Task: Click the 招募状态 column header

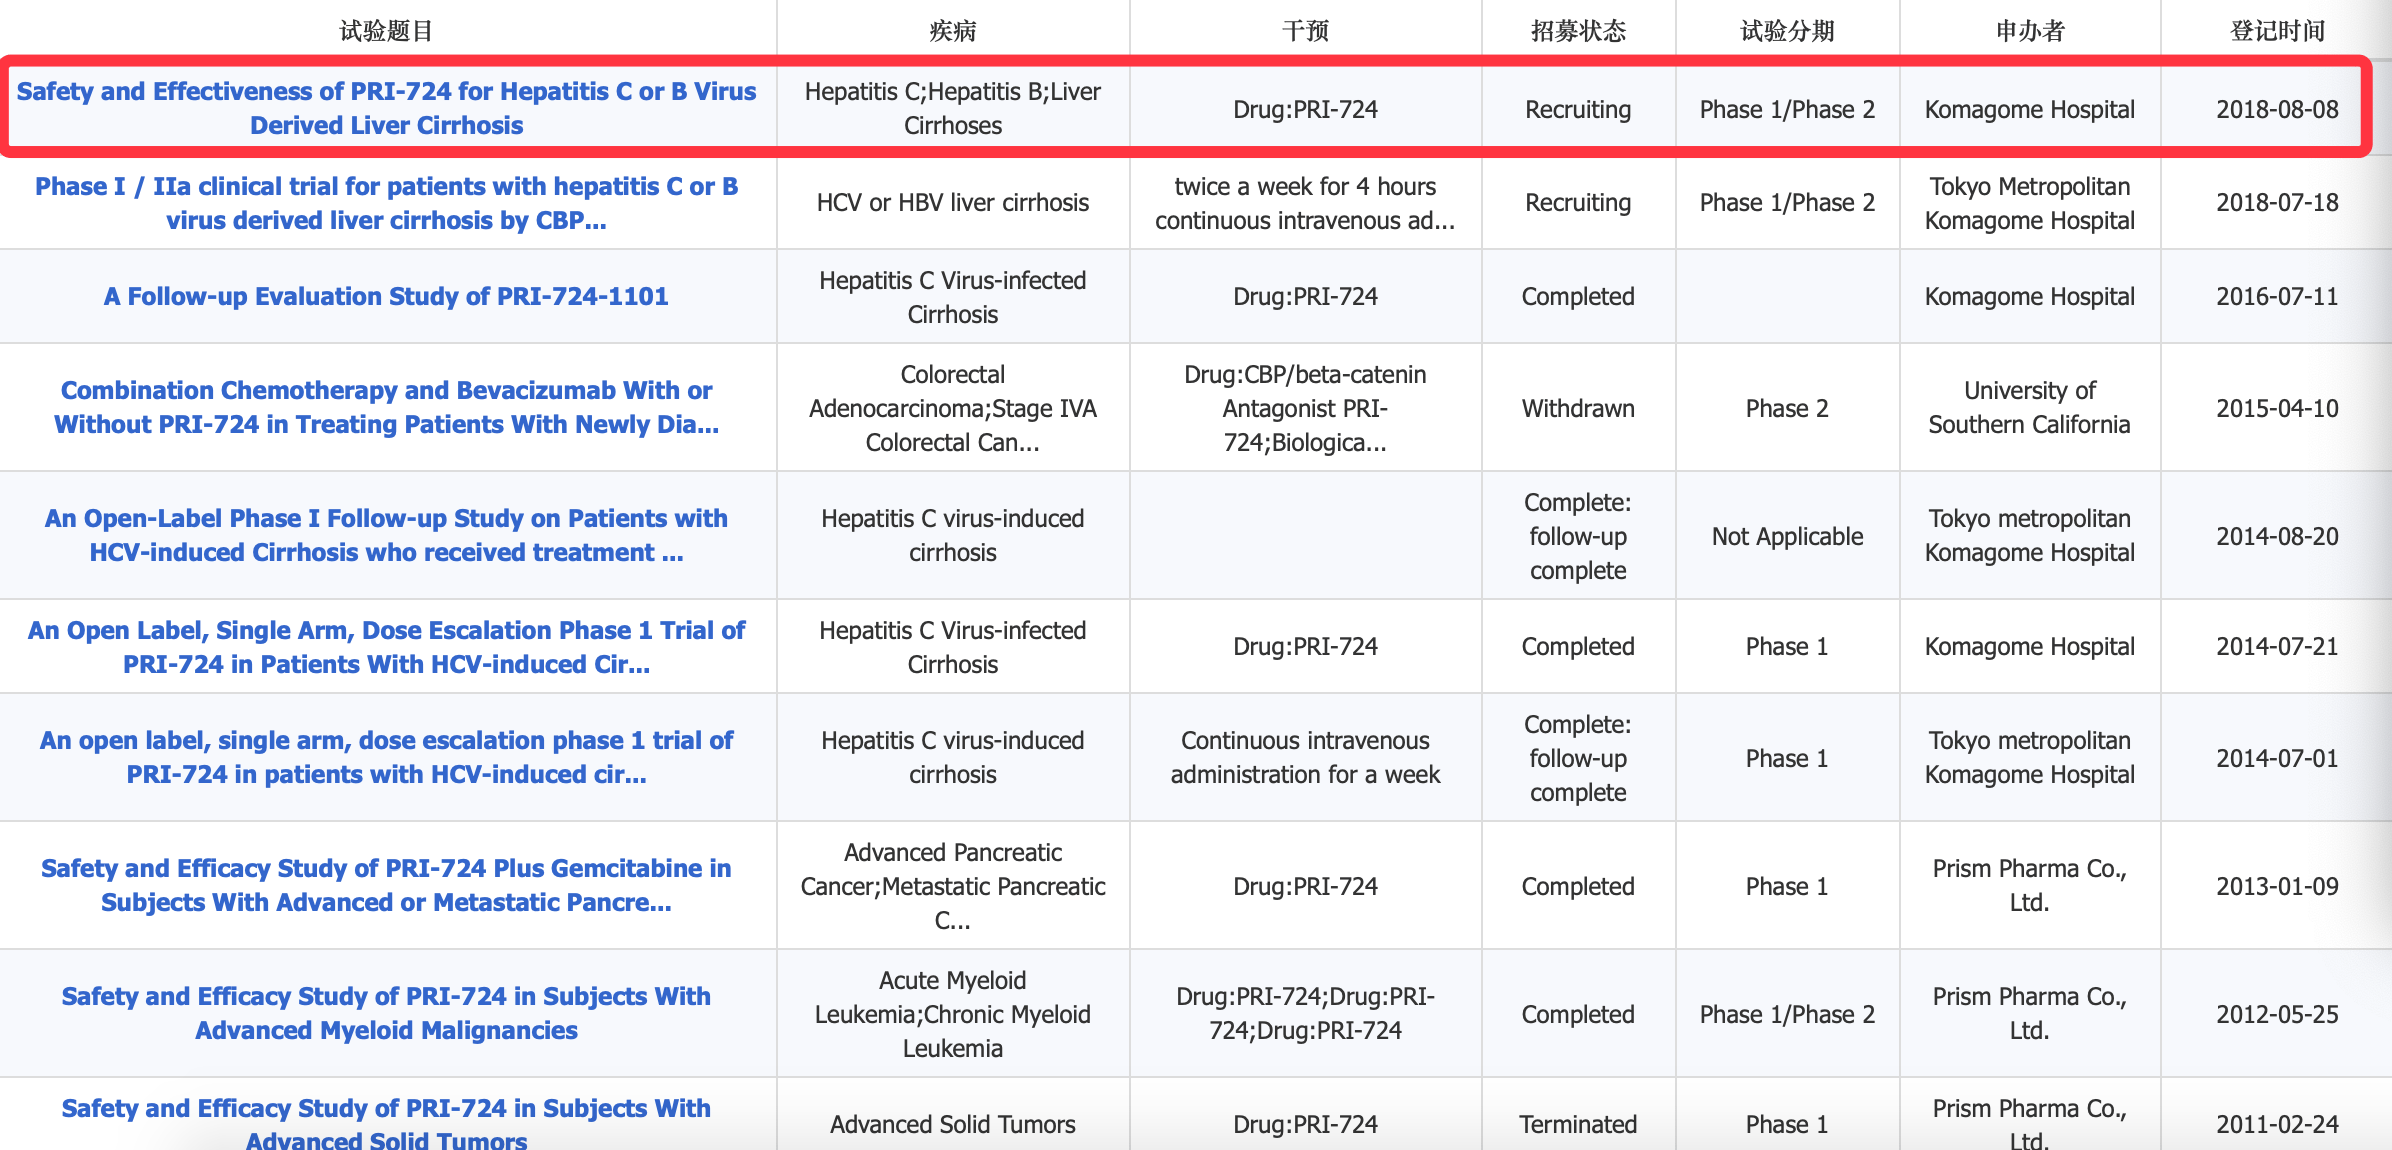Action: [x=1578, y=31]
